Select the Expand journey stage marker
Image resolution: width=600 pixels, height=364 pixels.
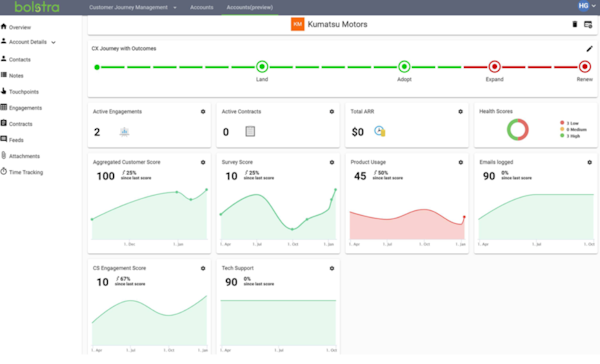pos(494,67)
